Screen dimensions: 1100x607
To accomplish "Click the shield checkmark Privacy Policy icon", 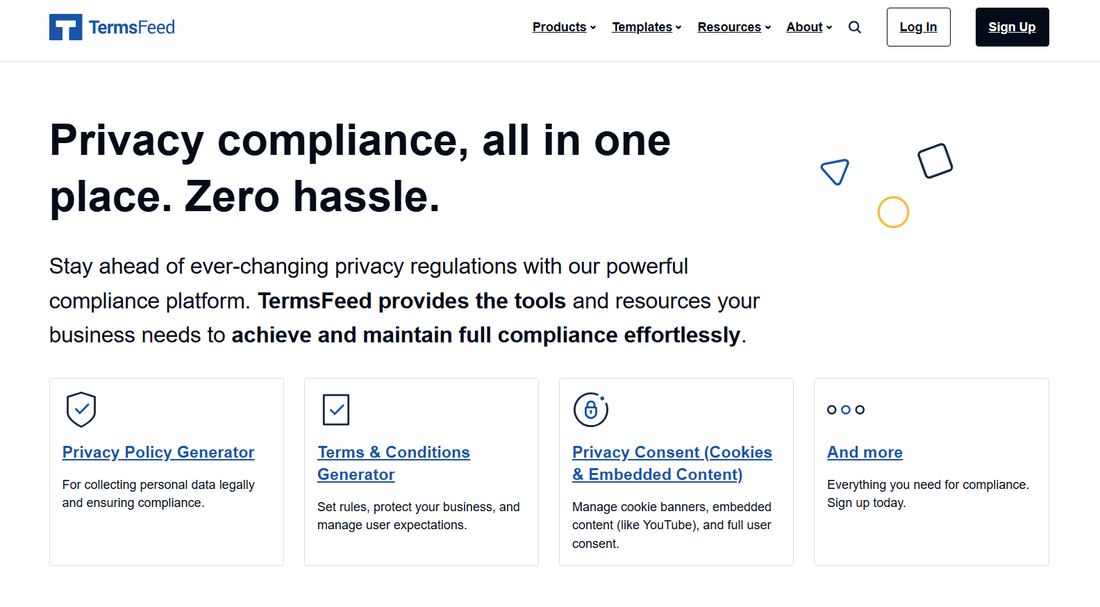I will [81, 409].
